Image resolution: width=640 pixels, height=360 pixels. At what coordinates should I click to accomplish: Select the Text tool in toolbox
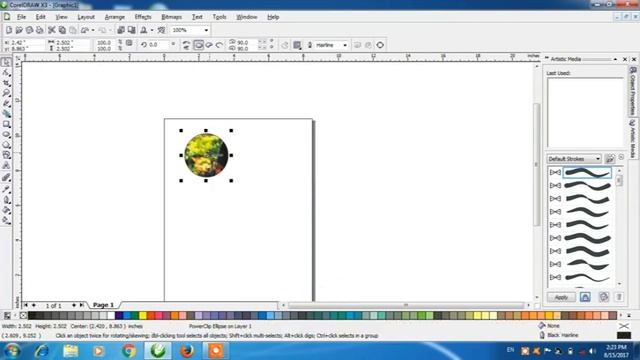coord(6,165)
